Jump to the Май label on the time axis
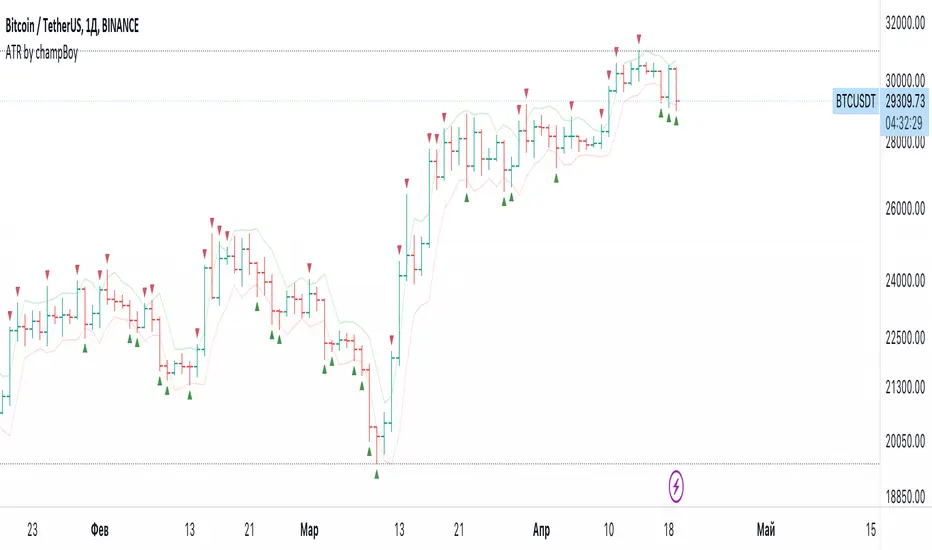Viewport: 932px width, 550px height. pos(766,530)
